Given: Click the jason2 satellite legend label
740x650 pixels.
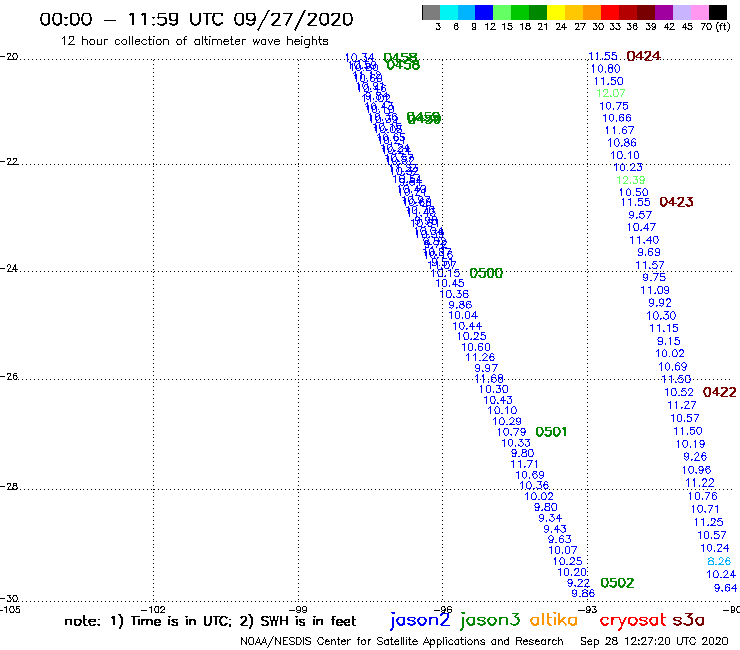Looking at the screenshot, I should (420, 620).
